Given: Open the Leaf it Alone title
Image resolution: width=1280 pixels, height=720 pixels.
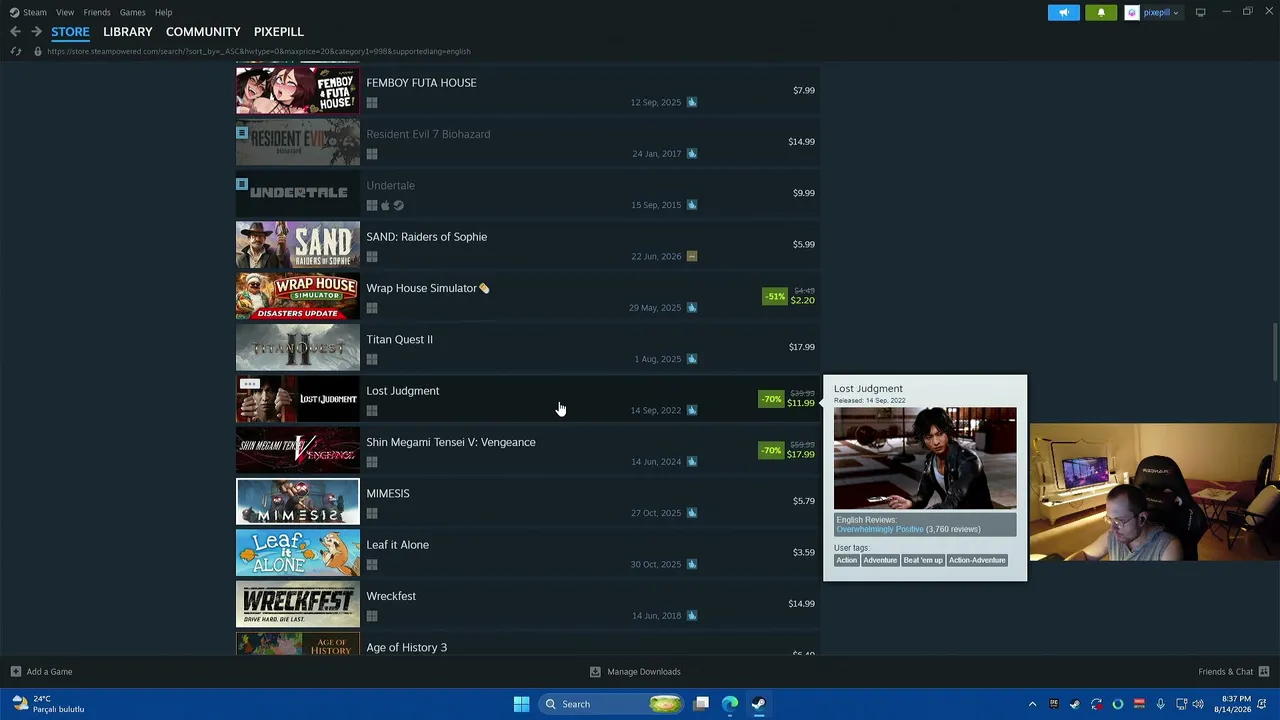Looking at the screenshot, I should [x=397, y=545].
